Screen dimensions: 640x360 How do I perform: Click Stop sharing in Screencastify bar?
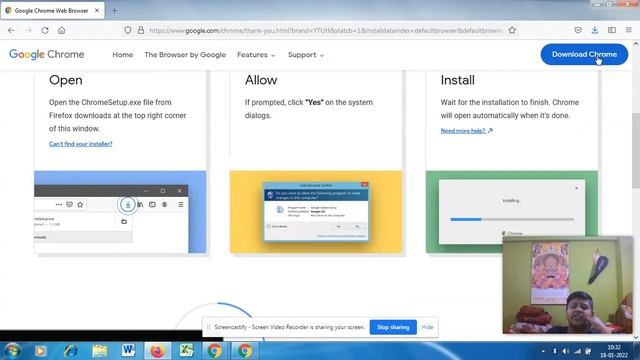click(x=393, y=327)
